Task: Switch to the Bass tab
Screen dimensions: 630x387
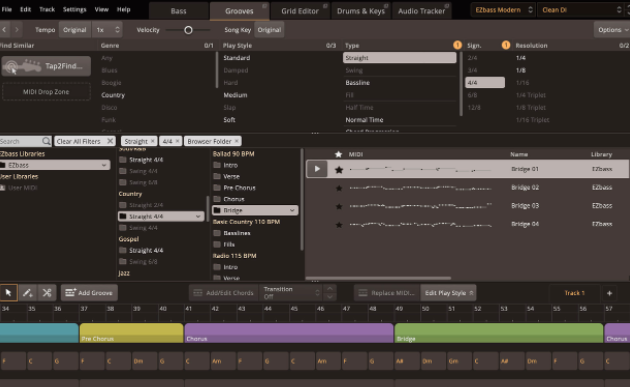Action: tap(178, 11)
